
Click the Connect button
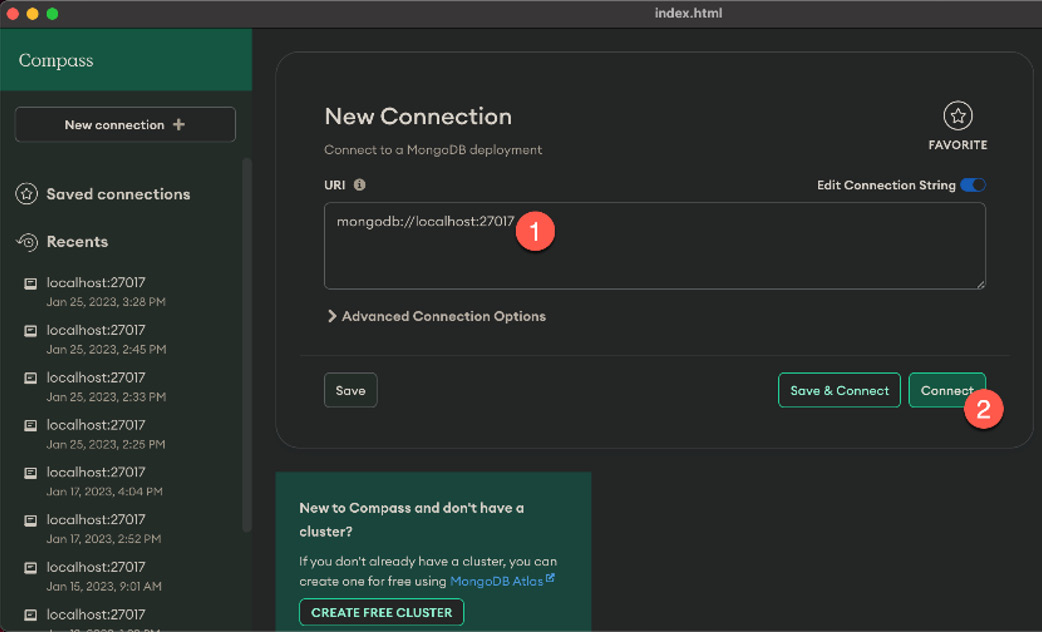(947, 390)
